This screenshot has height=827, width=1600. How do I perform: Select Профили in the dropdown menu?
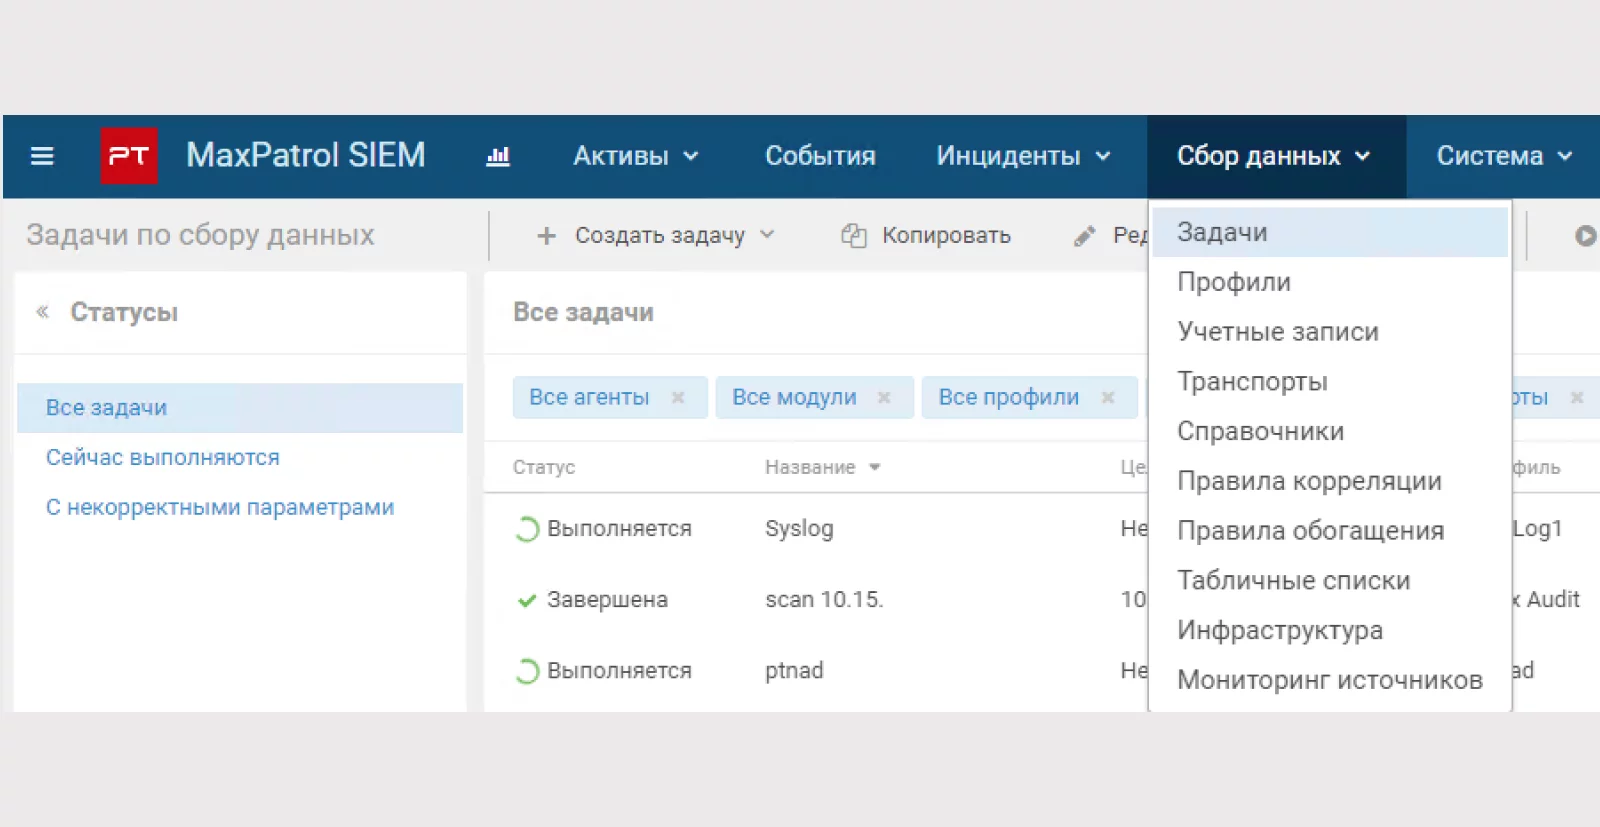pos(1330,282)
